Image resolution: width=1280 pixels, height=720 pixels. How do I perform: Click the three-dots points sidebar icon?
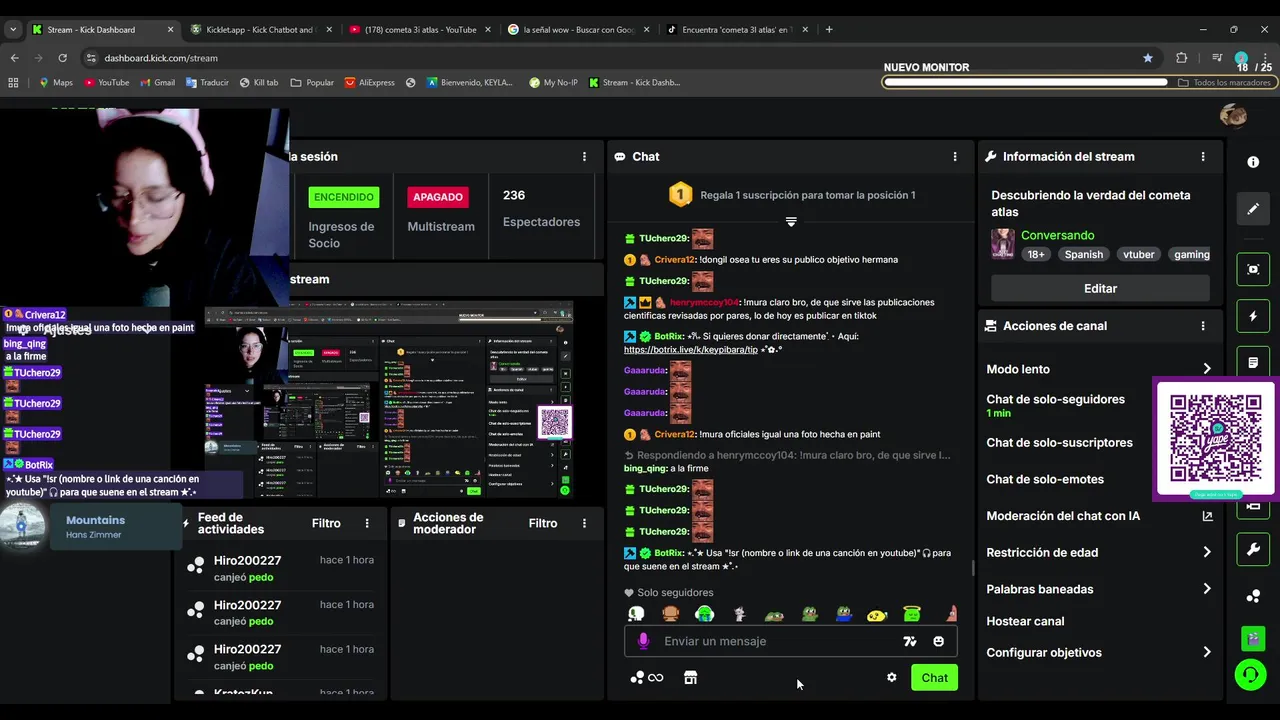pos(1253,596)
